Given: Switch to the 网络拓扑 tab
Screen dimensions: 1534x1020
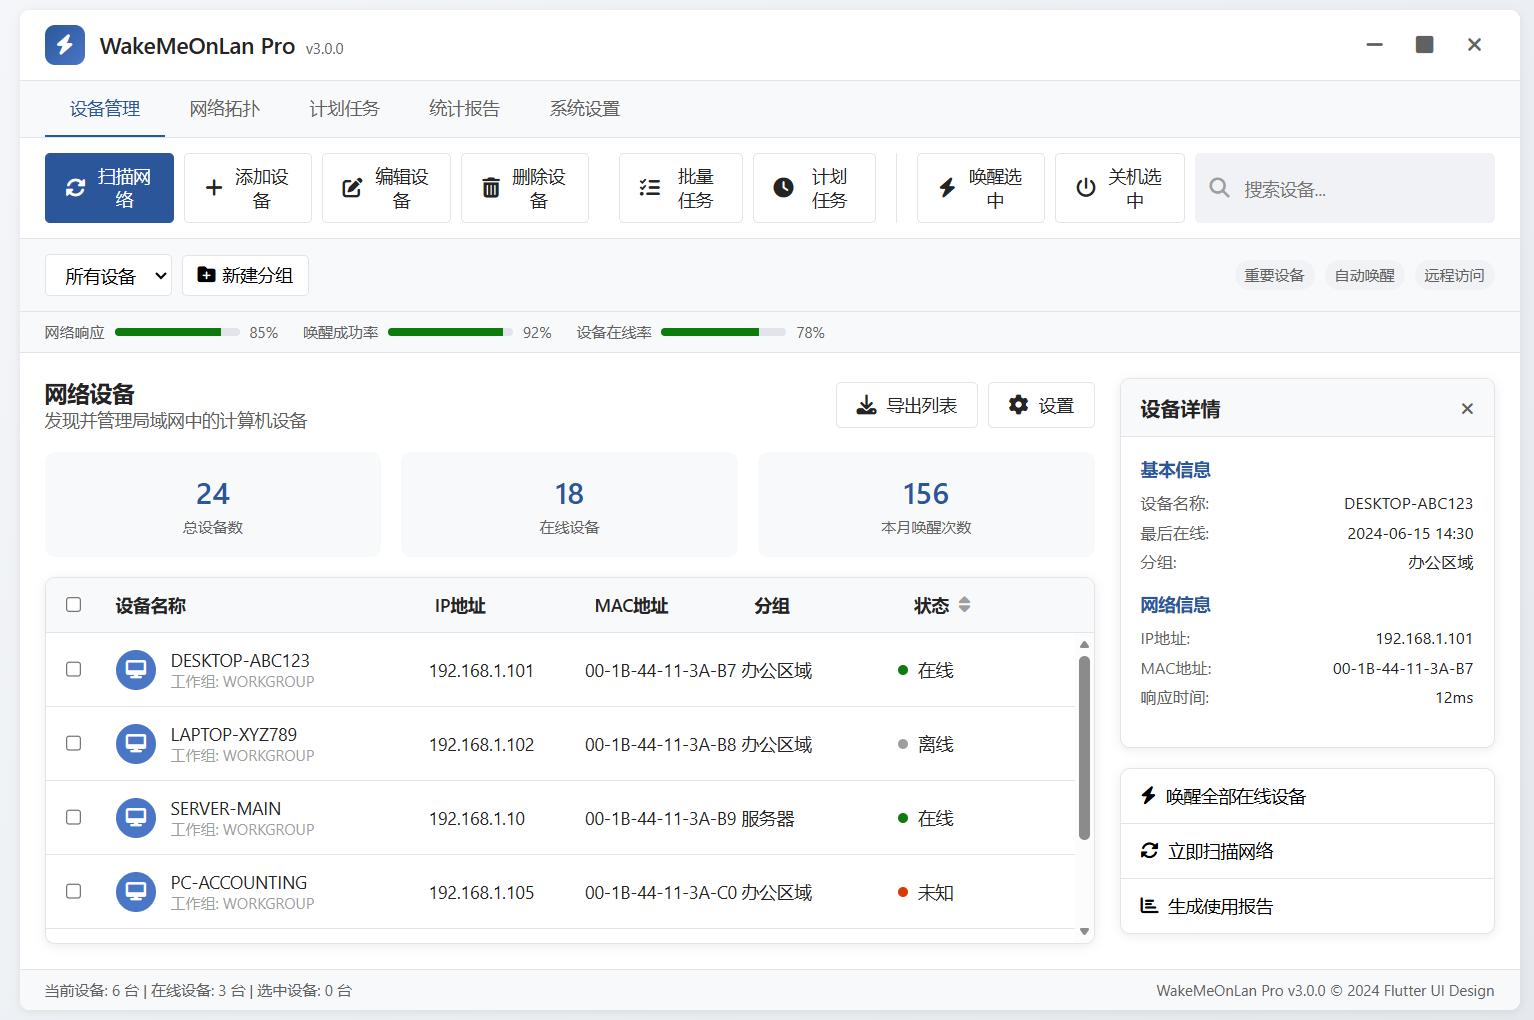Looking at the screenshot, I should (x=225, y=108).
